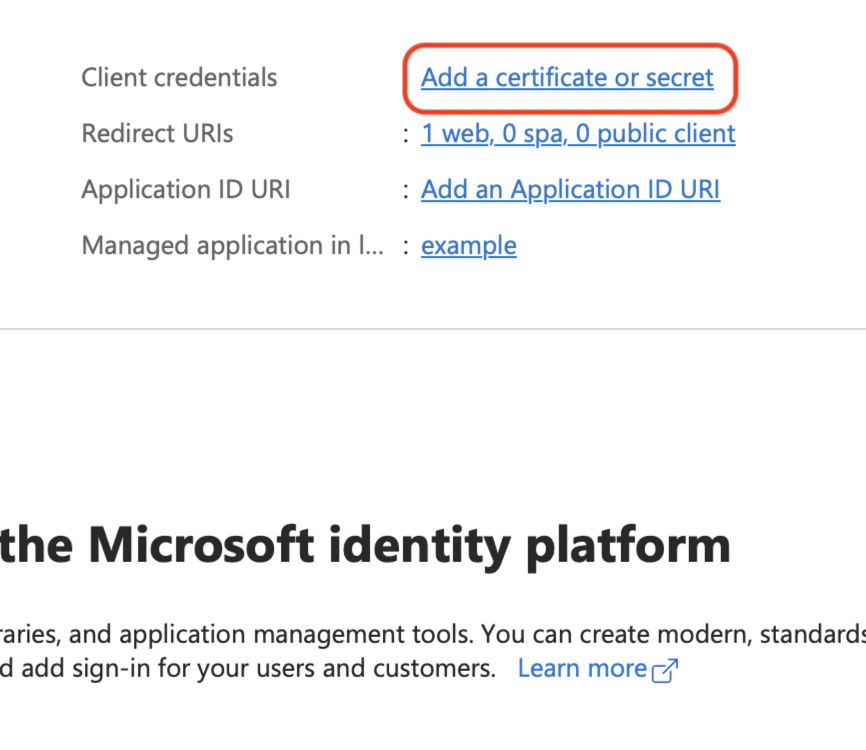Click the colon before 1 web, 0 spa
Screen dimensions: 866x750
[x=407, y=134]
